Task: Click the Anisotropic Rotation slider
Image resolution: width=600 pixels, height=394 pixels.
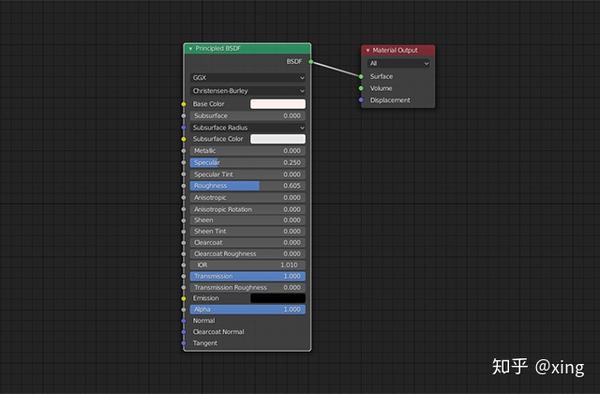Action: [x=248, y=209]
